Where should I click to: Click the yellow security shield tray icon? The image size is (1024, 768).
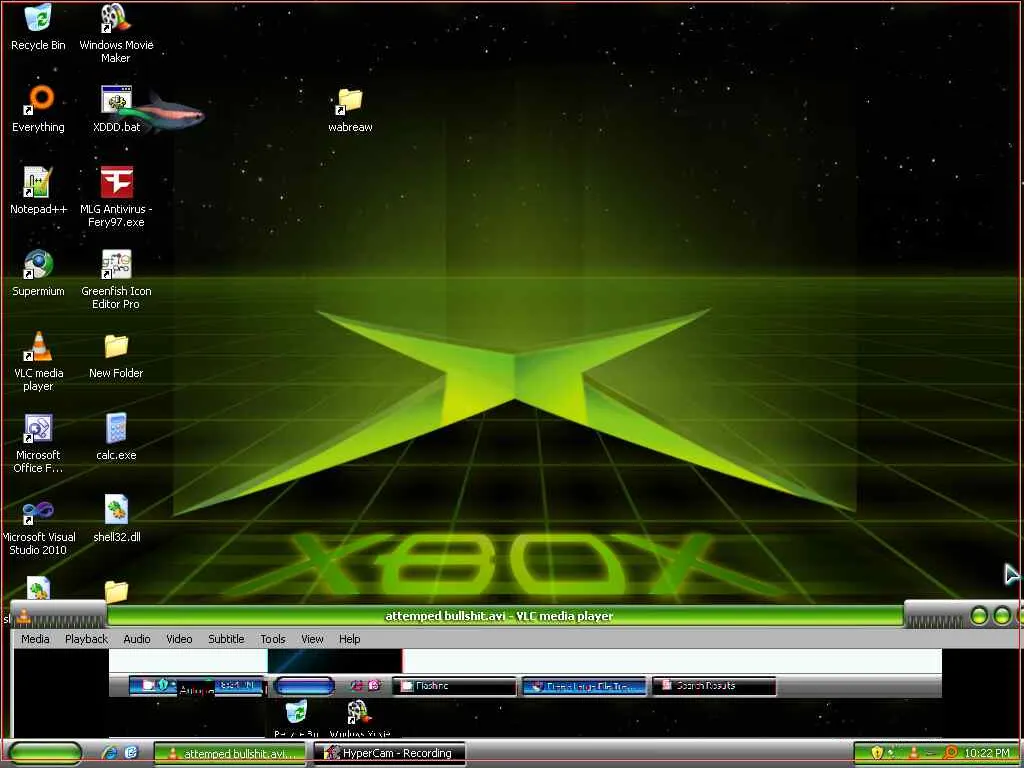pyautogui.click(x=877, y=753)
